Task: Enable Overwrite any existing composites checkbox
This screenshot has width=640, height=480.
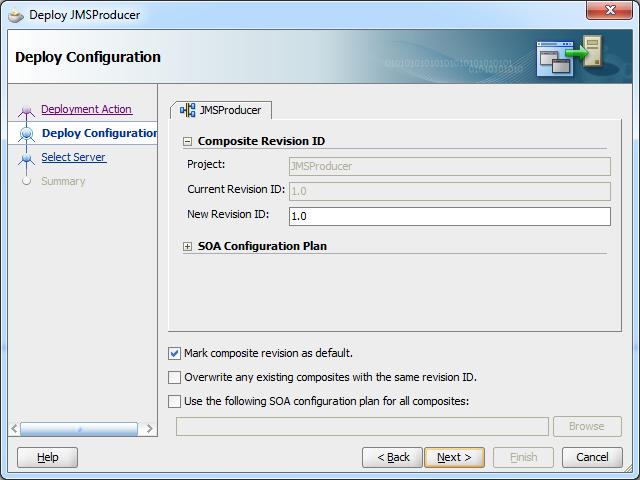Action: 174,377
